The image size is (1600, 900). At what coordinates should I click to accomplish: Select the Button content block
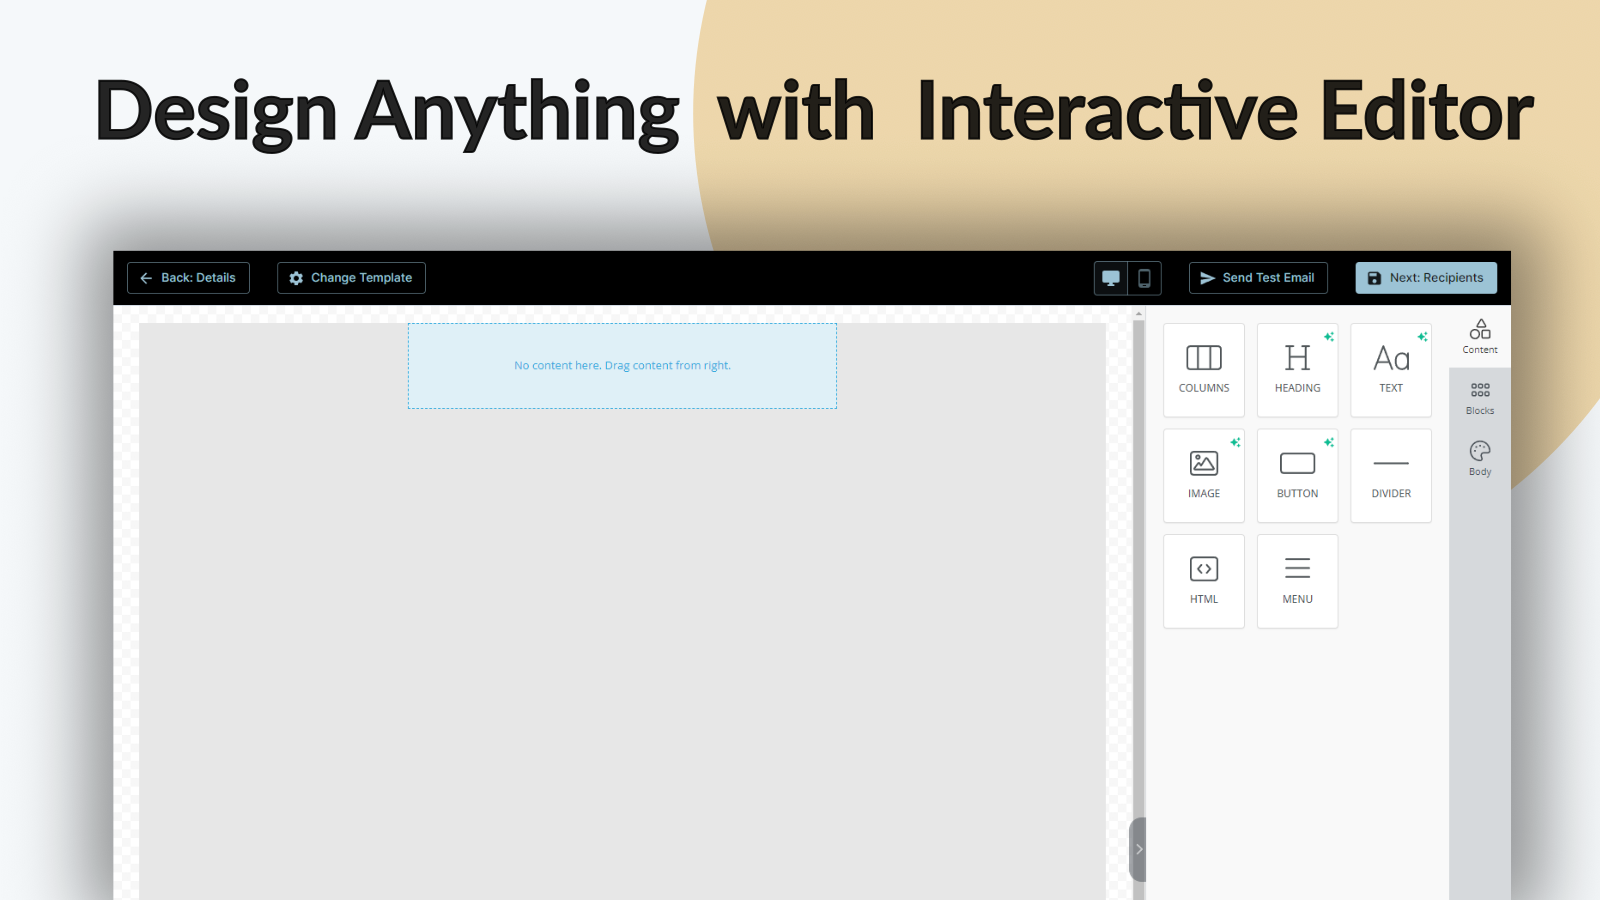[1297, 476]
